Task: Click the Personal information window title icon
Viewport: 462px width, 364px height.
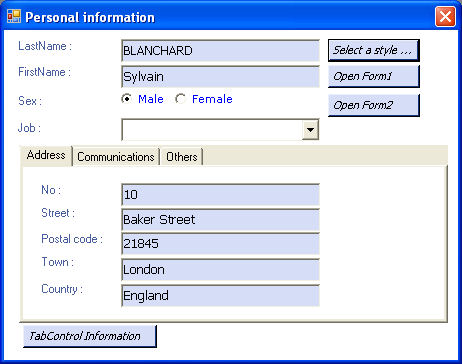Action: [14, 16]
